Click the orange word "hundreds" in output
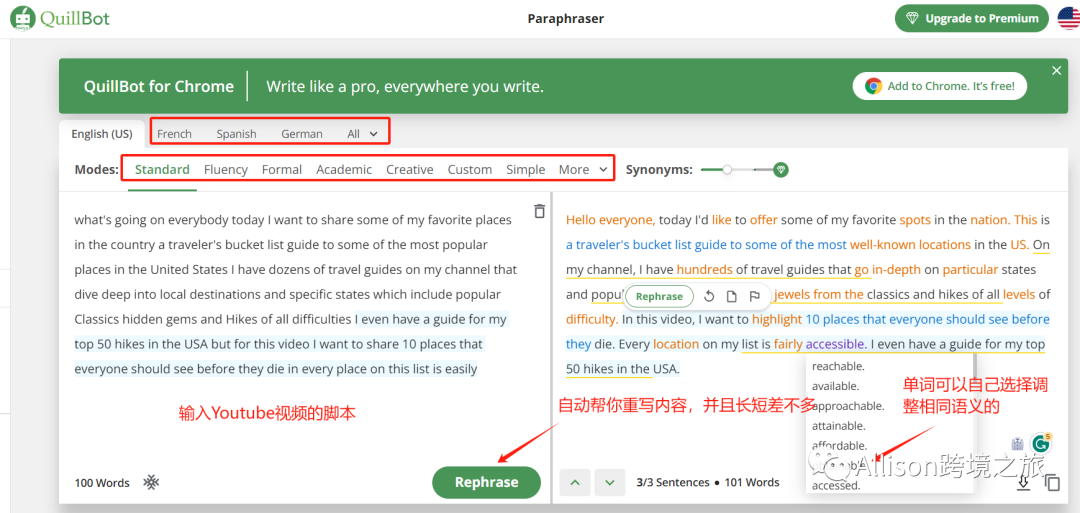The width and height of the screenshot is (1080, 513). pyautogui.click(x=705, y=269)
